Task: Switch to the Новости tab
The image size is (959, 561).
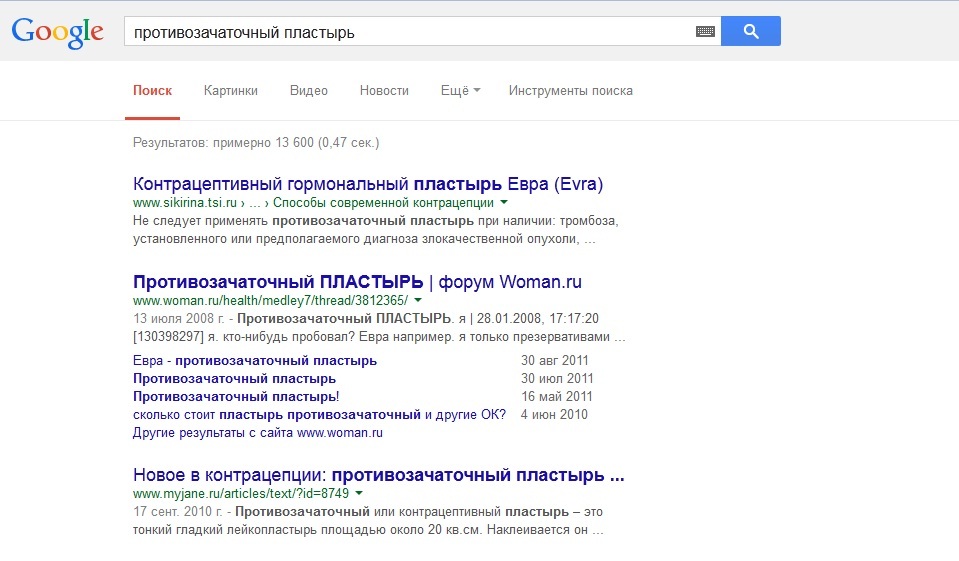Action: tap(384, 91)
